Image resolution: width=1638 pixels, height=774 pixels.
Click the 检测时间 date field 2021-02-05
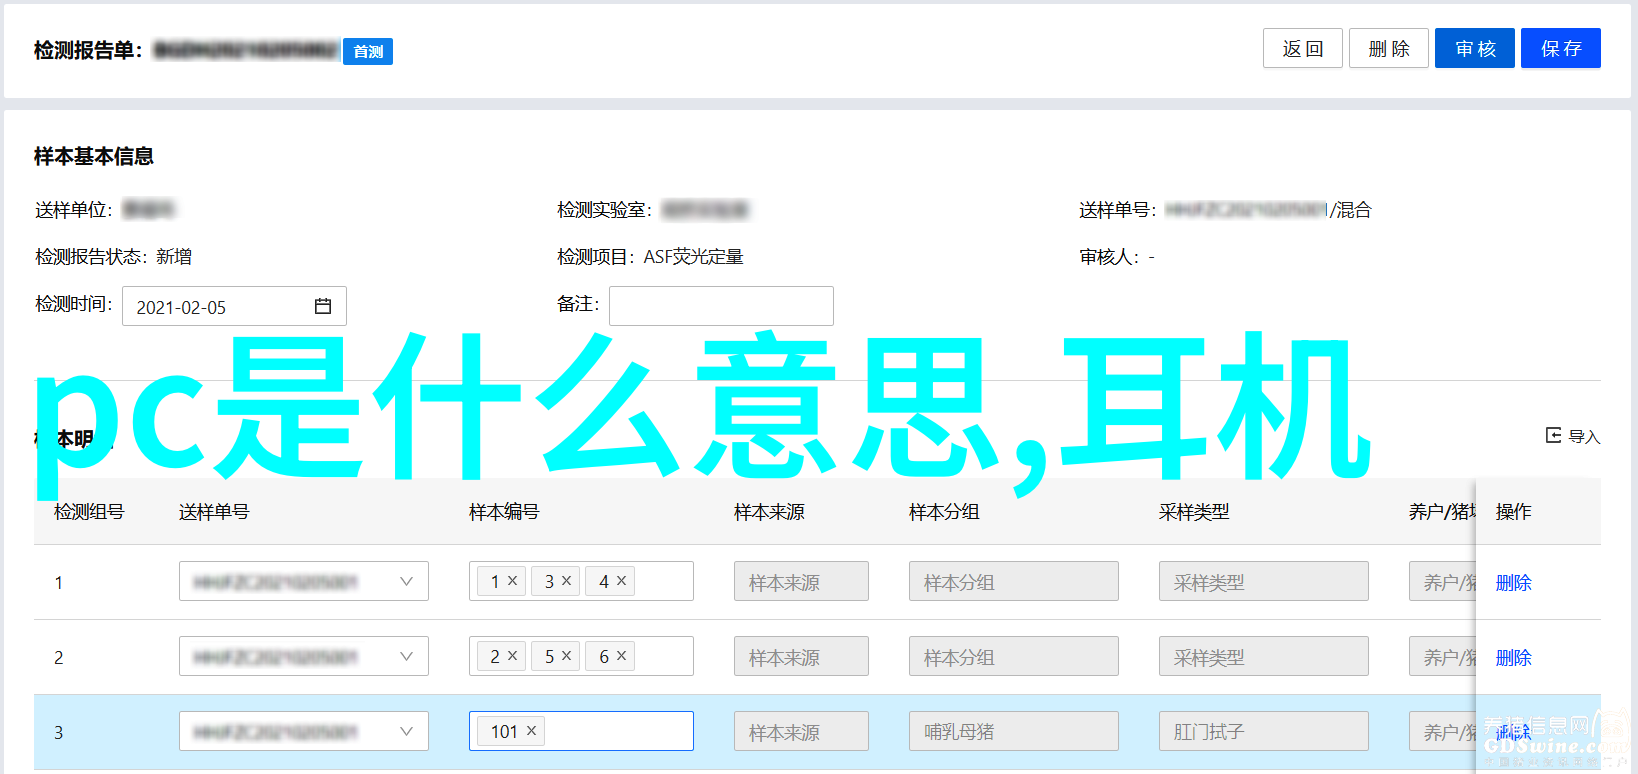234,306
